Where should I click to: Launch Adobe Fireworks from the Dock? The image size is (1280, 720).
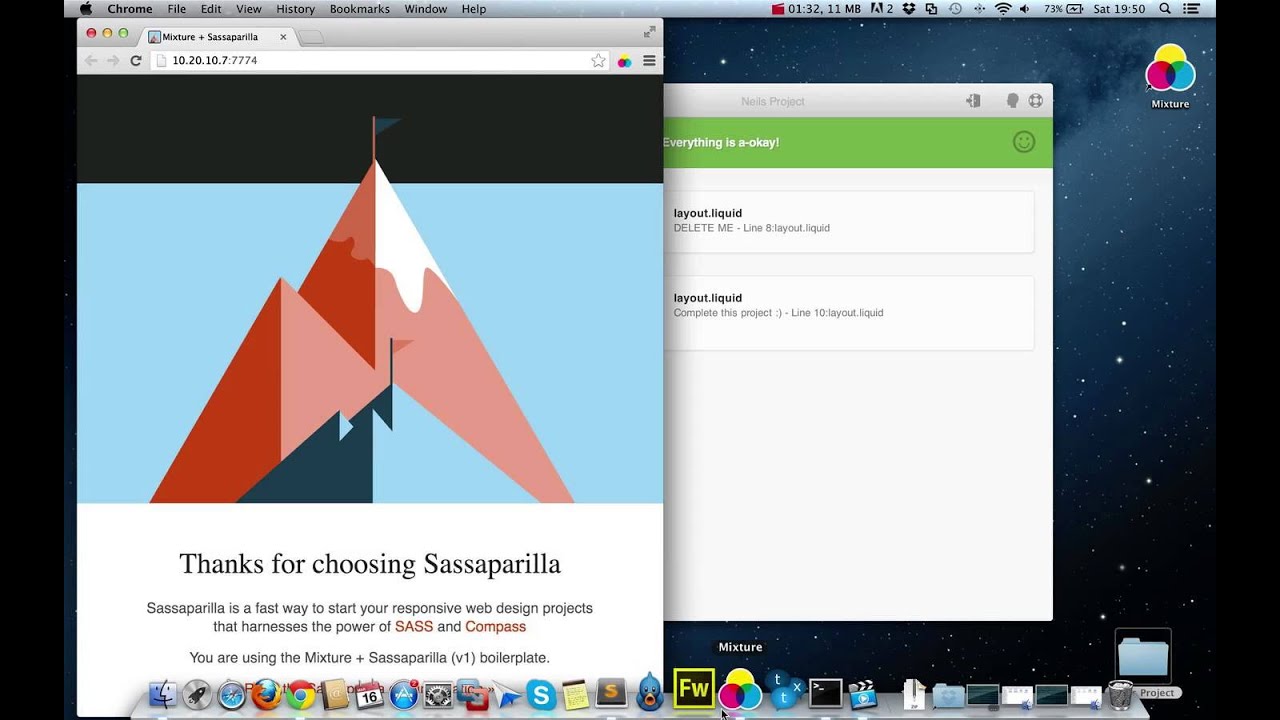(x=694, y=689)
